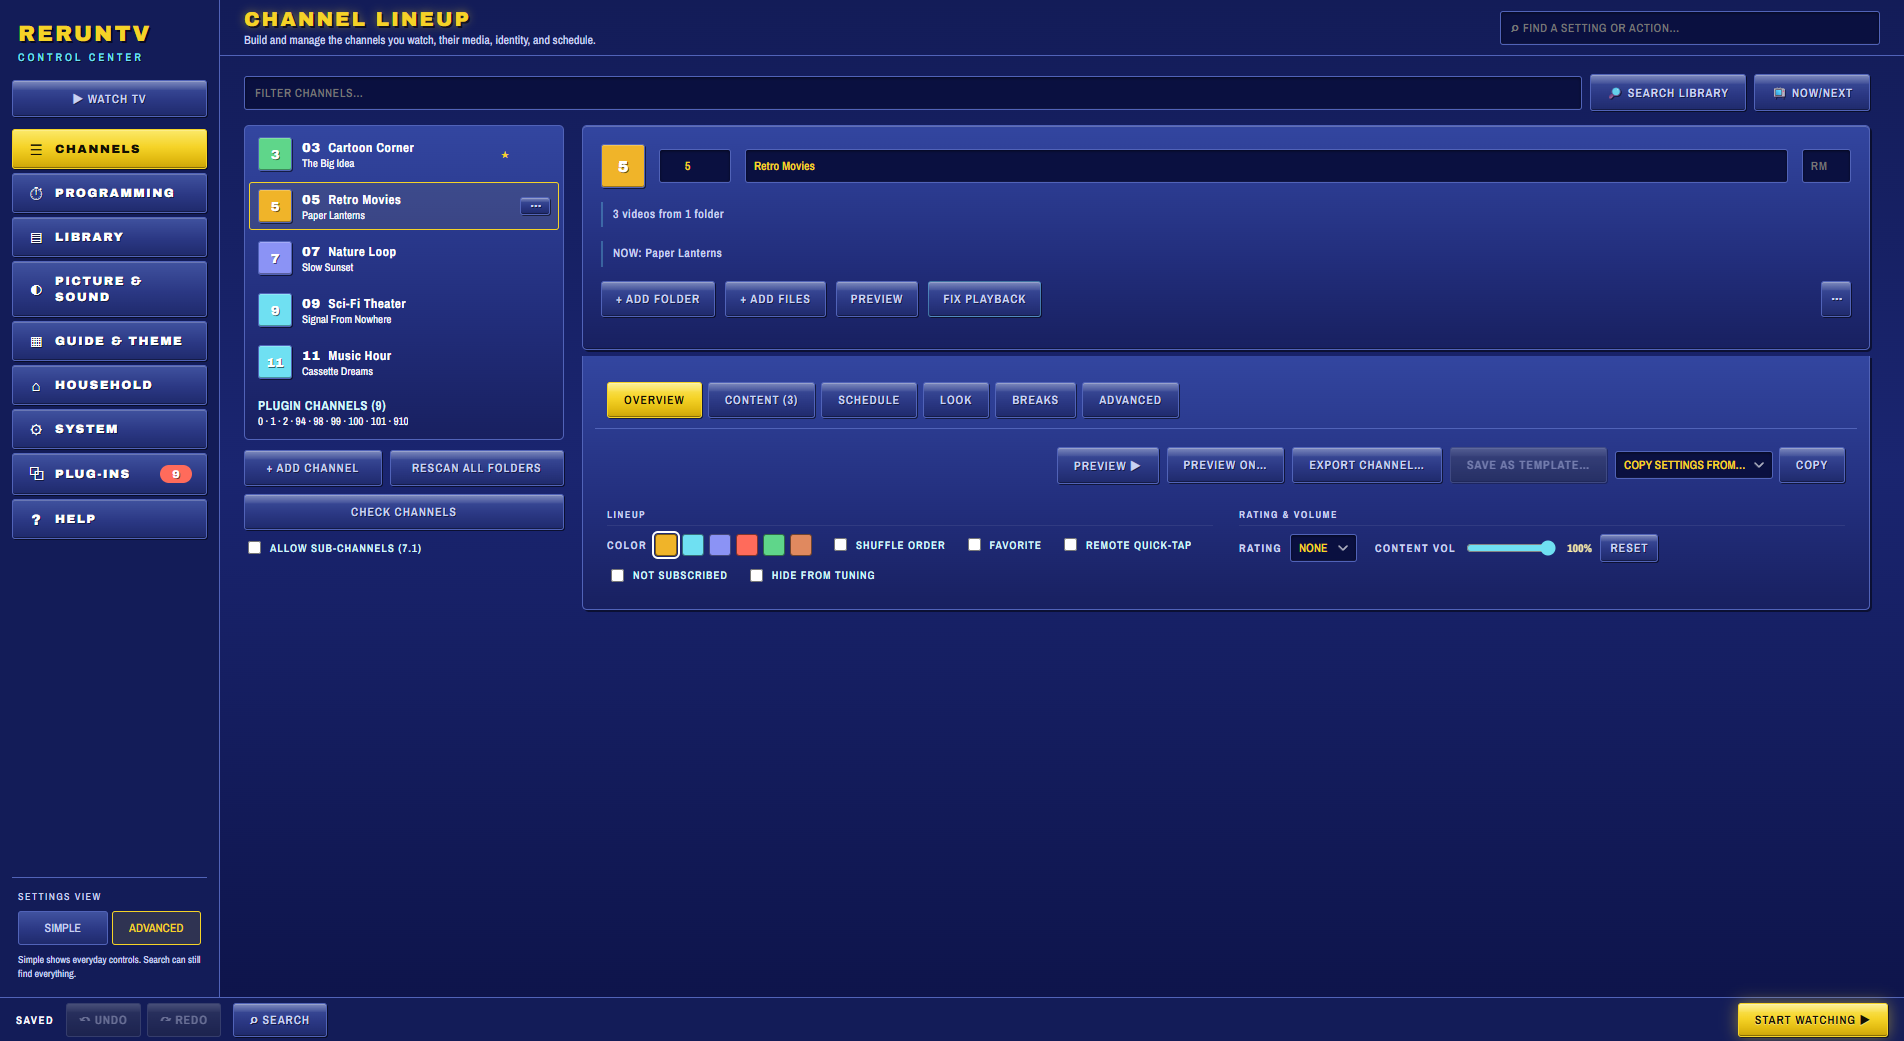
Task: Open the Look tab
Action: (956, 400)
